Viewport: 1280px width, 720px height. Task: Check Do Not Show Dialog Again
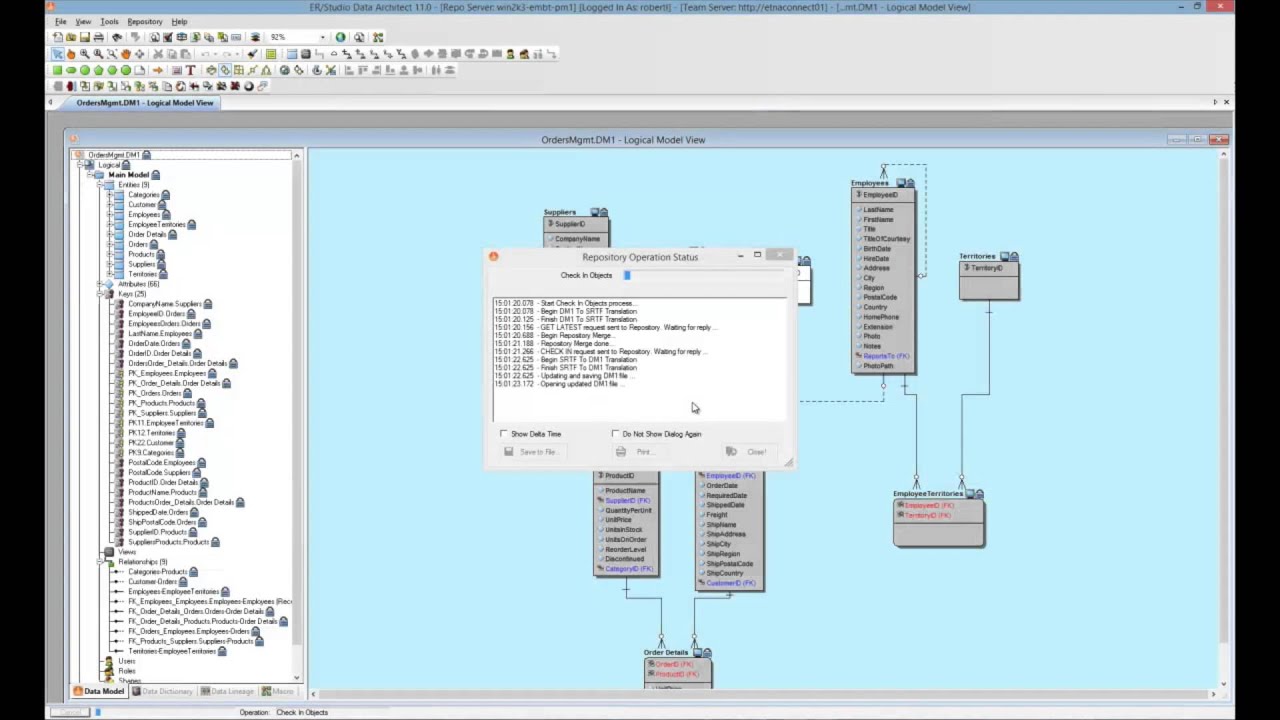click(615, 434)
